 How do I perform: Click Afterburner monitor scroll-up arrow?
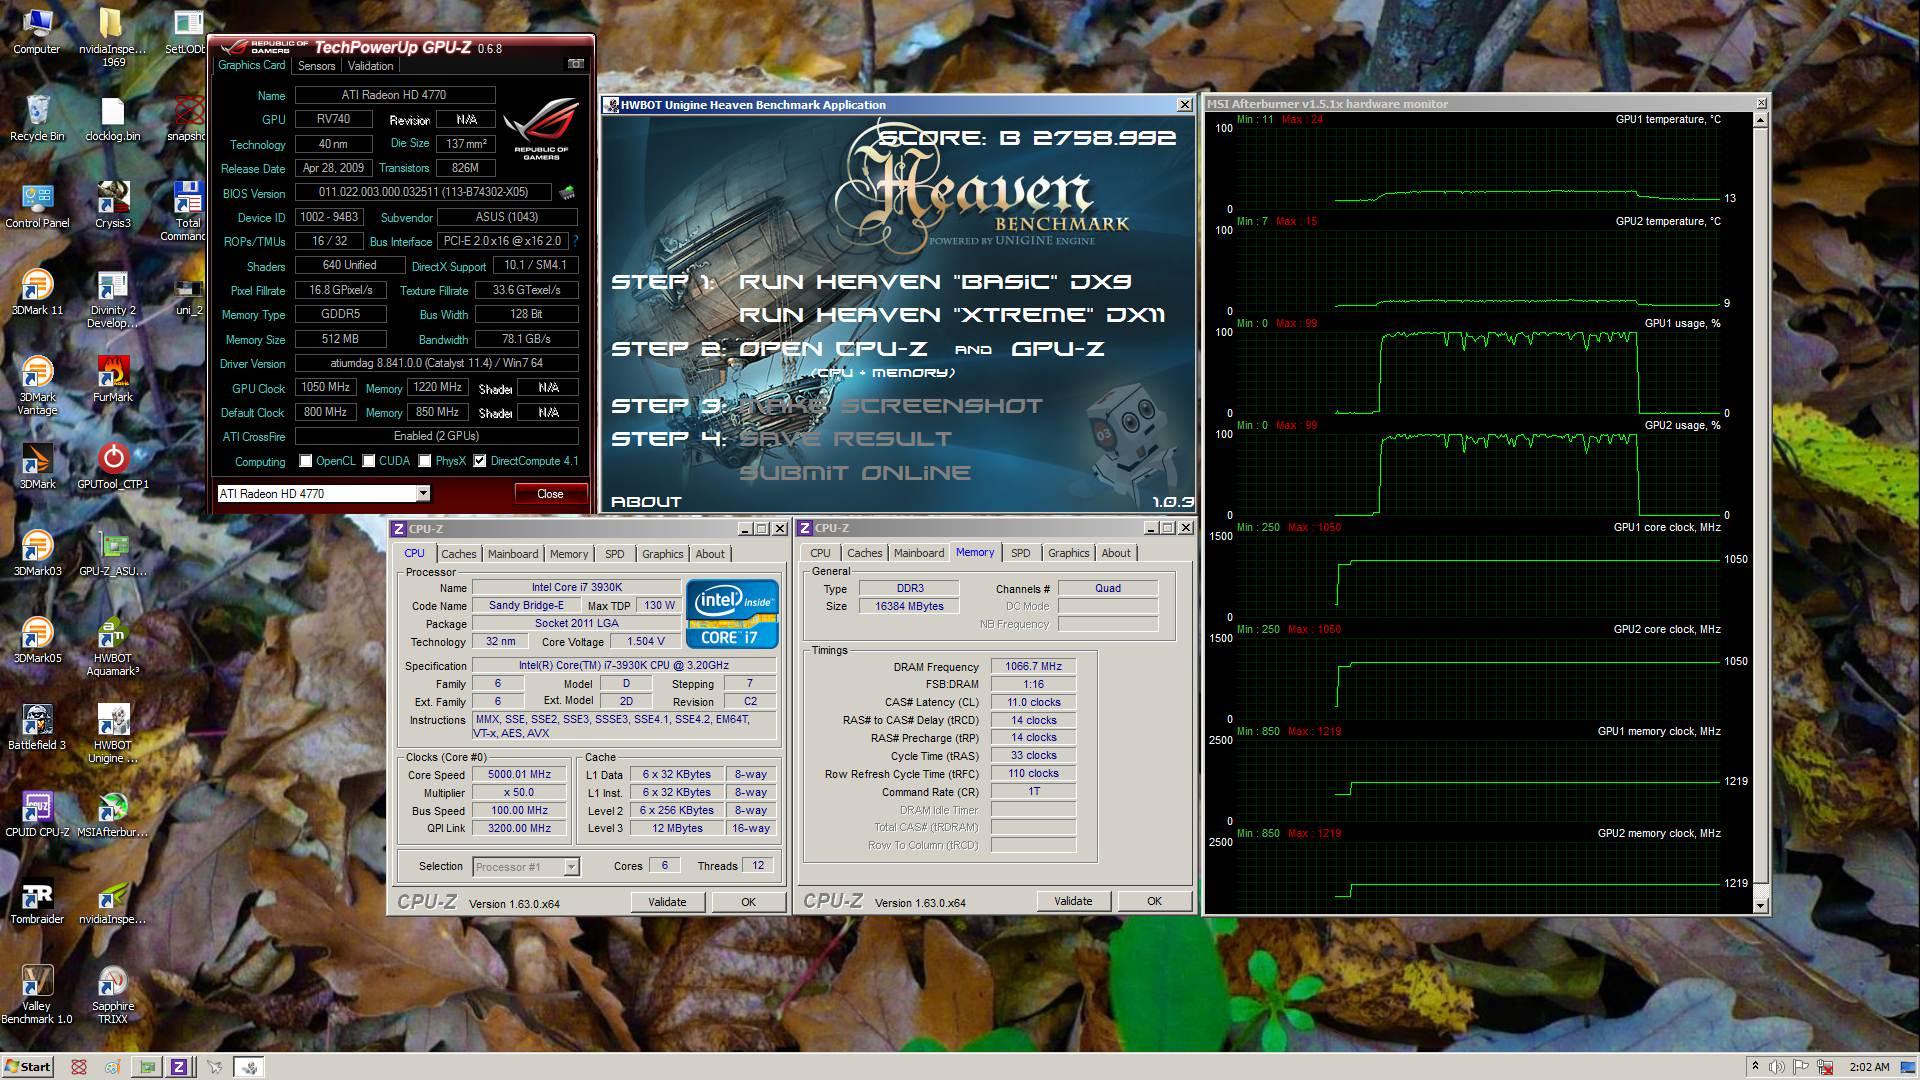(x=1760, y=120)
